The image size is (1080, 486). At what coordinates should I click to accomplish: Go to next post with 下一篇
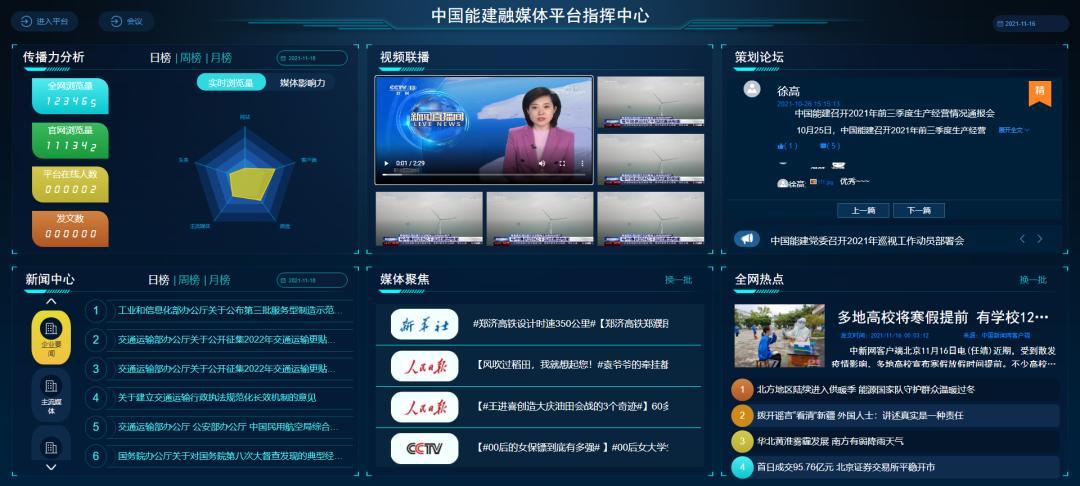919,211
